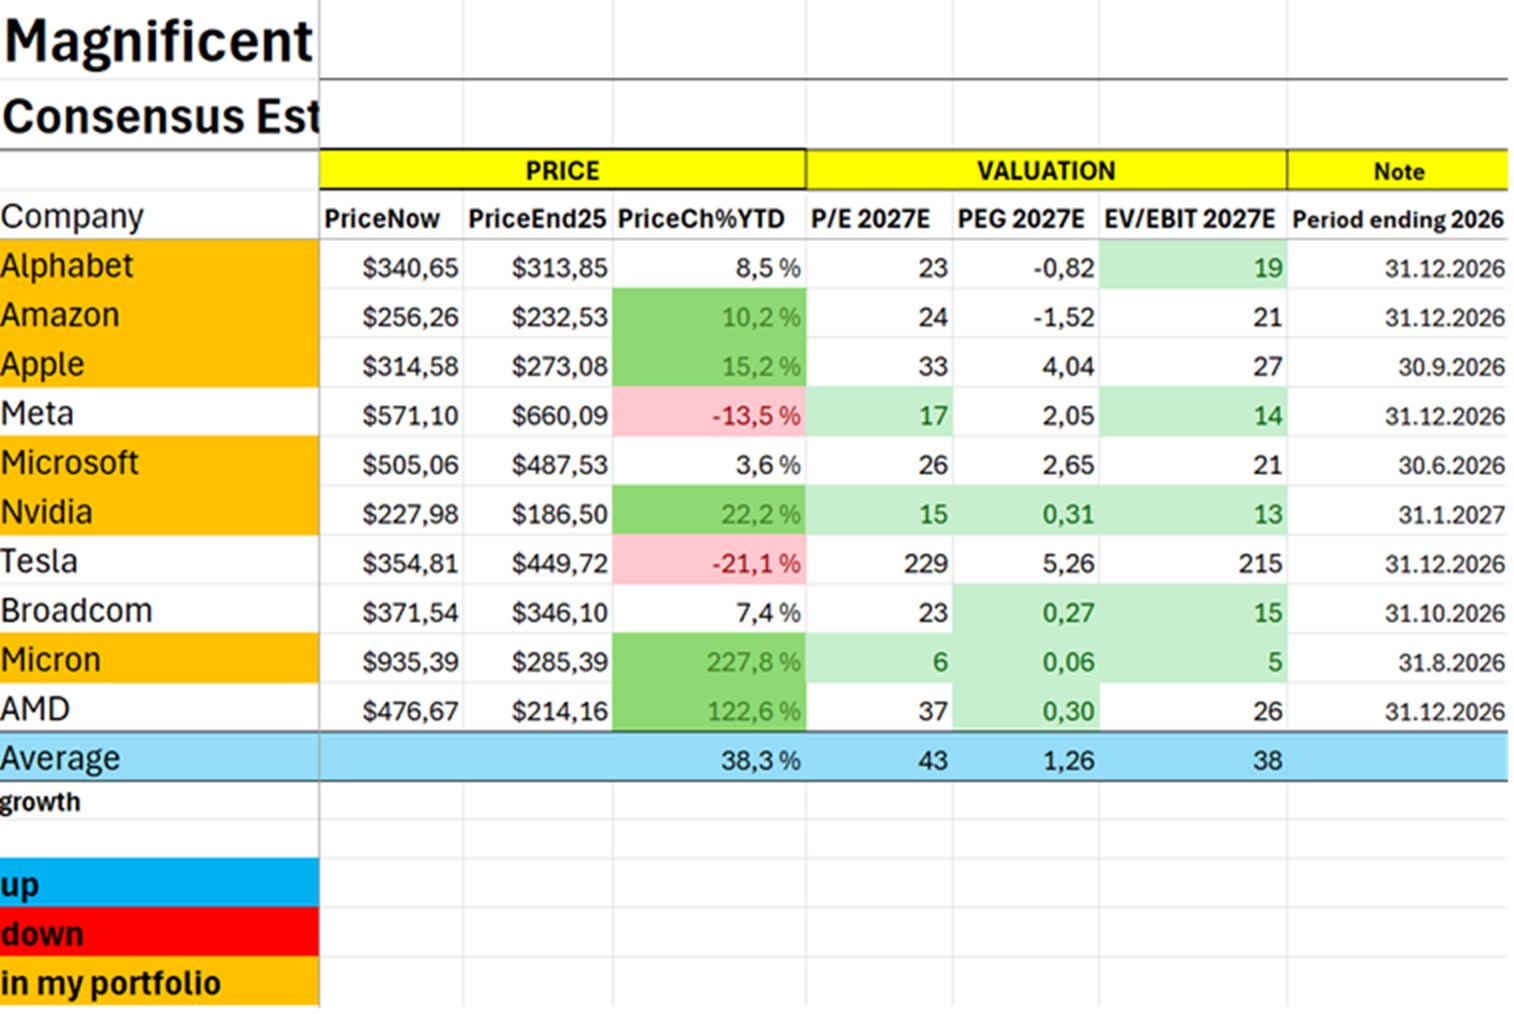1514x1014 pixels.
Task: Click Tesla's EV/EBIT value 215
Action: [x=1193, y=560]
